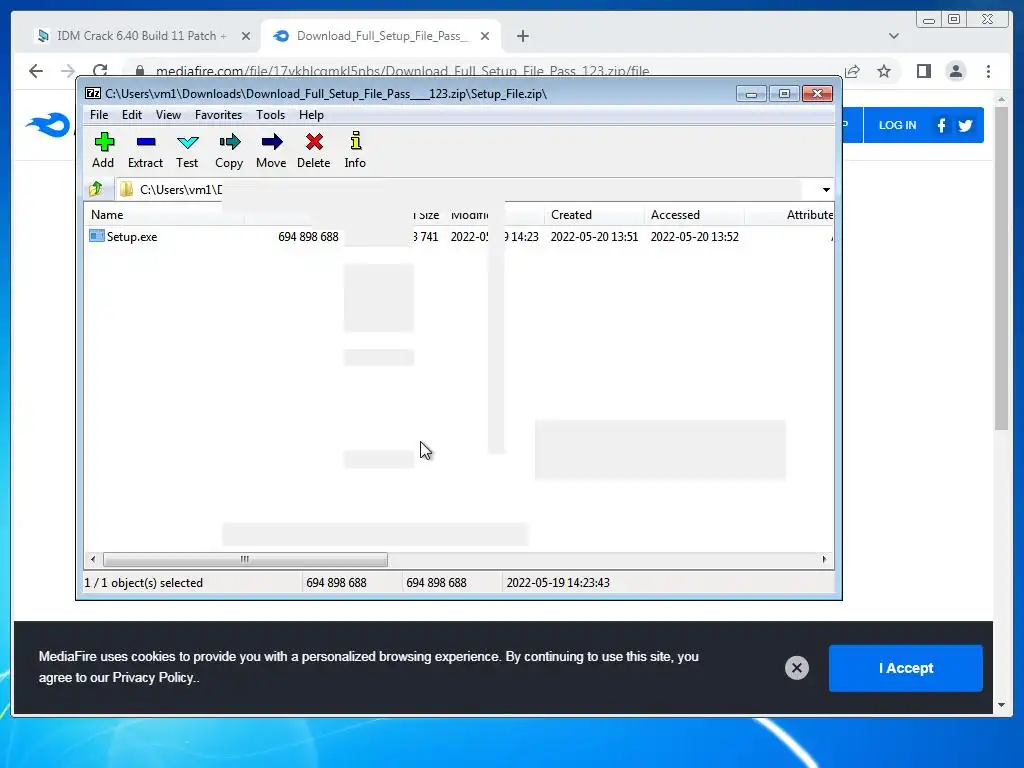The width and height of the screenshot is (1024, 768).
Task: View site security lock icon
Action: pos(139,71)
